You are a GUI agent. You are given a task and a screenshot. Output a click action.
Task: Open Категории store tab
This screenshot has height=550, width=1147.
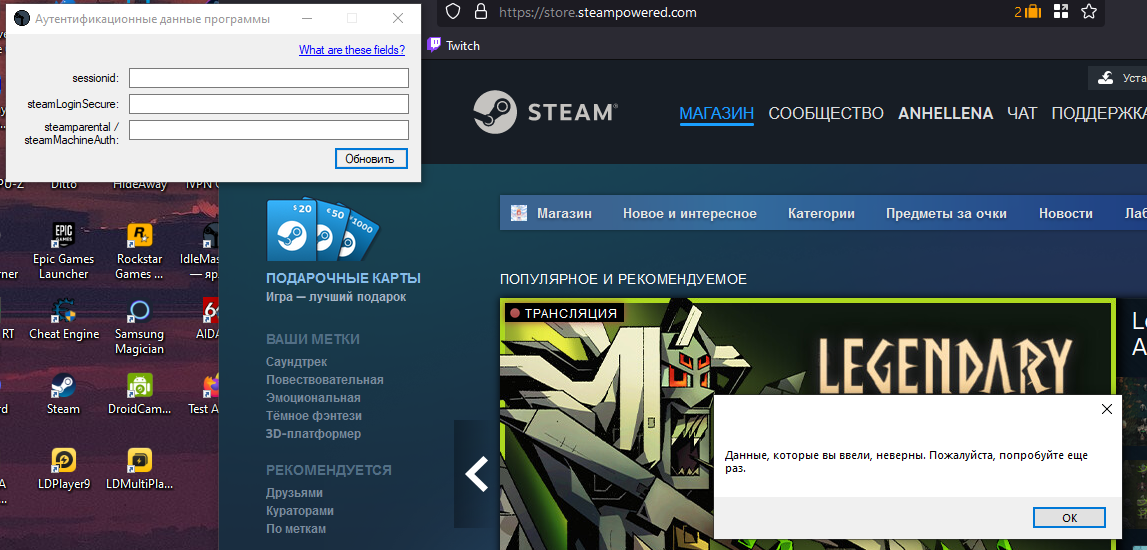point(821,214)
